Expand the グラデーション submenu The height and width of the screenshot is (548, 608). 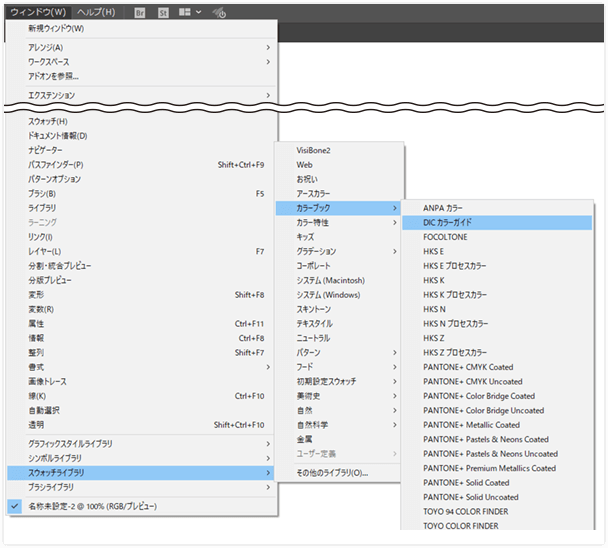pos(338,251)
